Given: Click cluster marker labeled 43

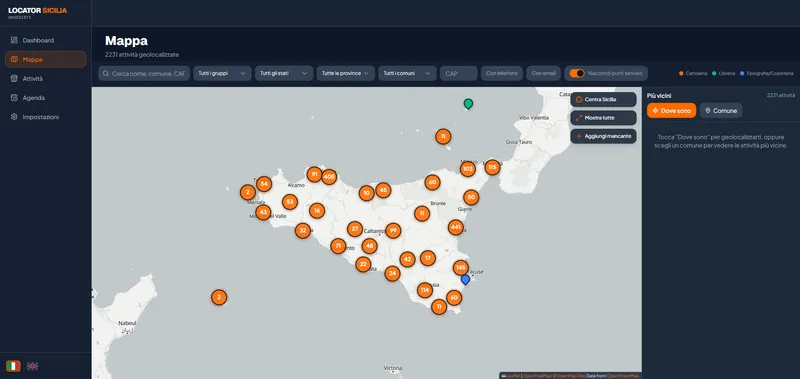Looking at the screenshot, I should 263,212.
